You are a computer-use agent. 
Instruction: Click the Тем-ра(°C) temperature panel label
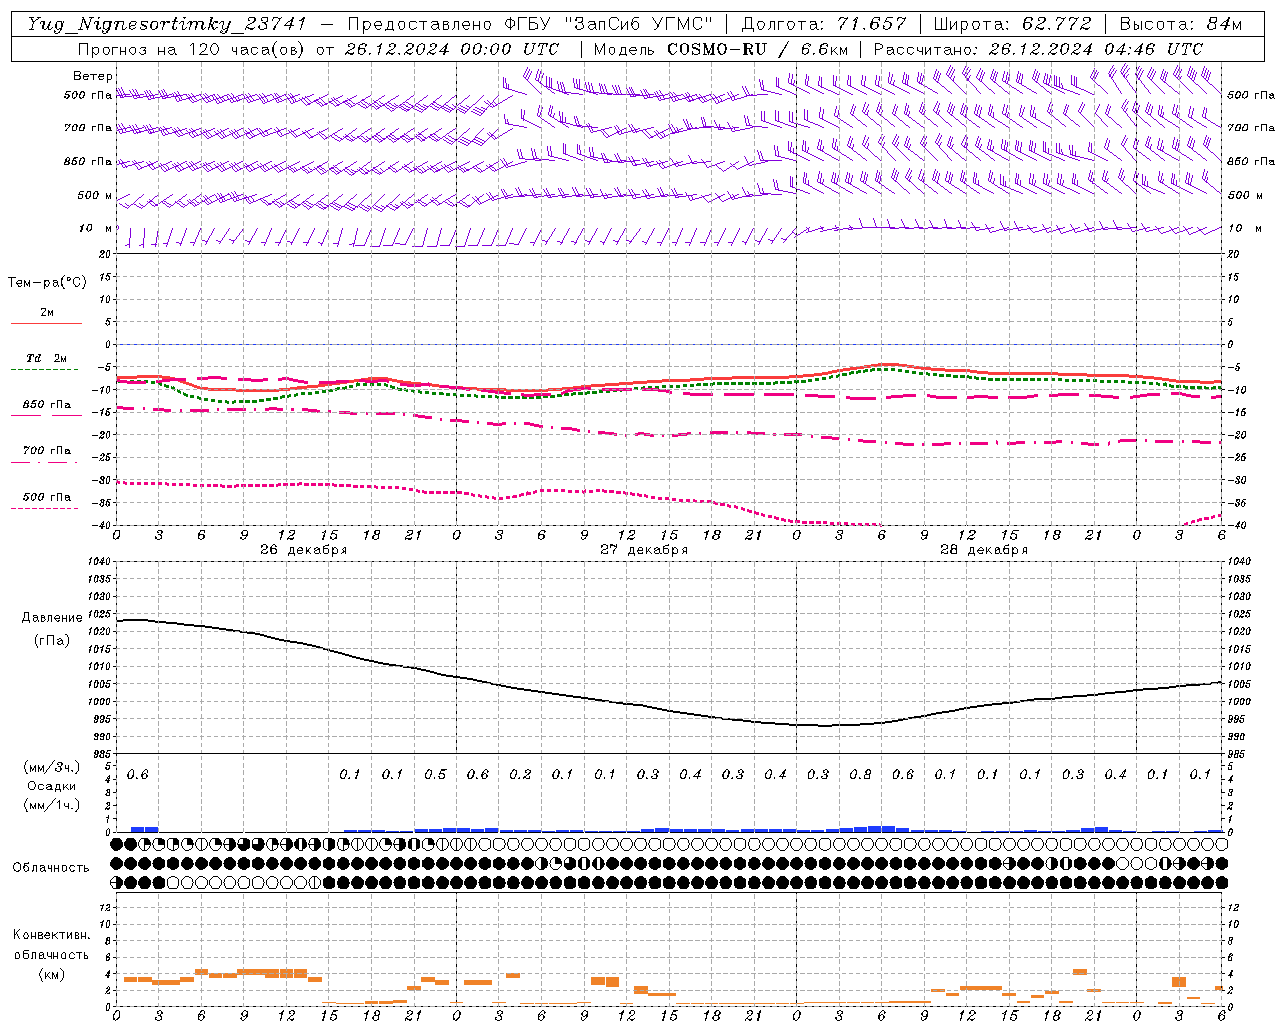click(x=47, y=282)
